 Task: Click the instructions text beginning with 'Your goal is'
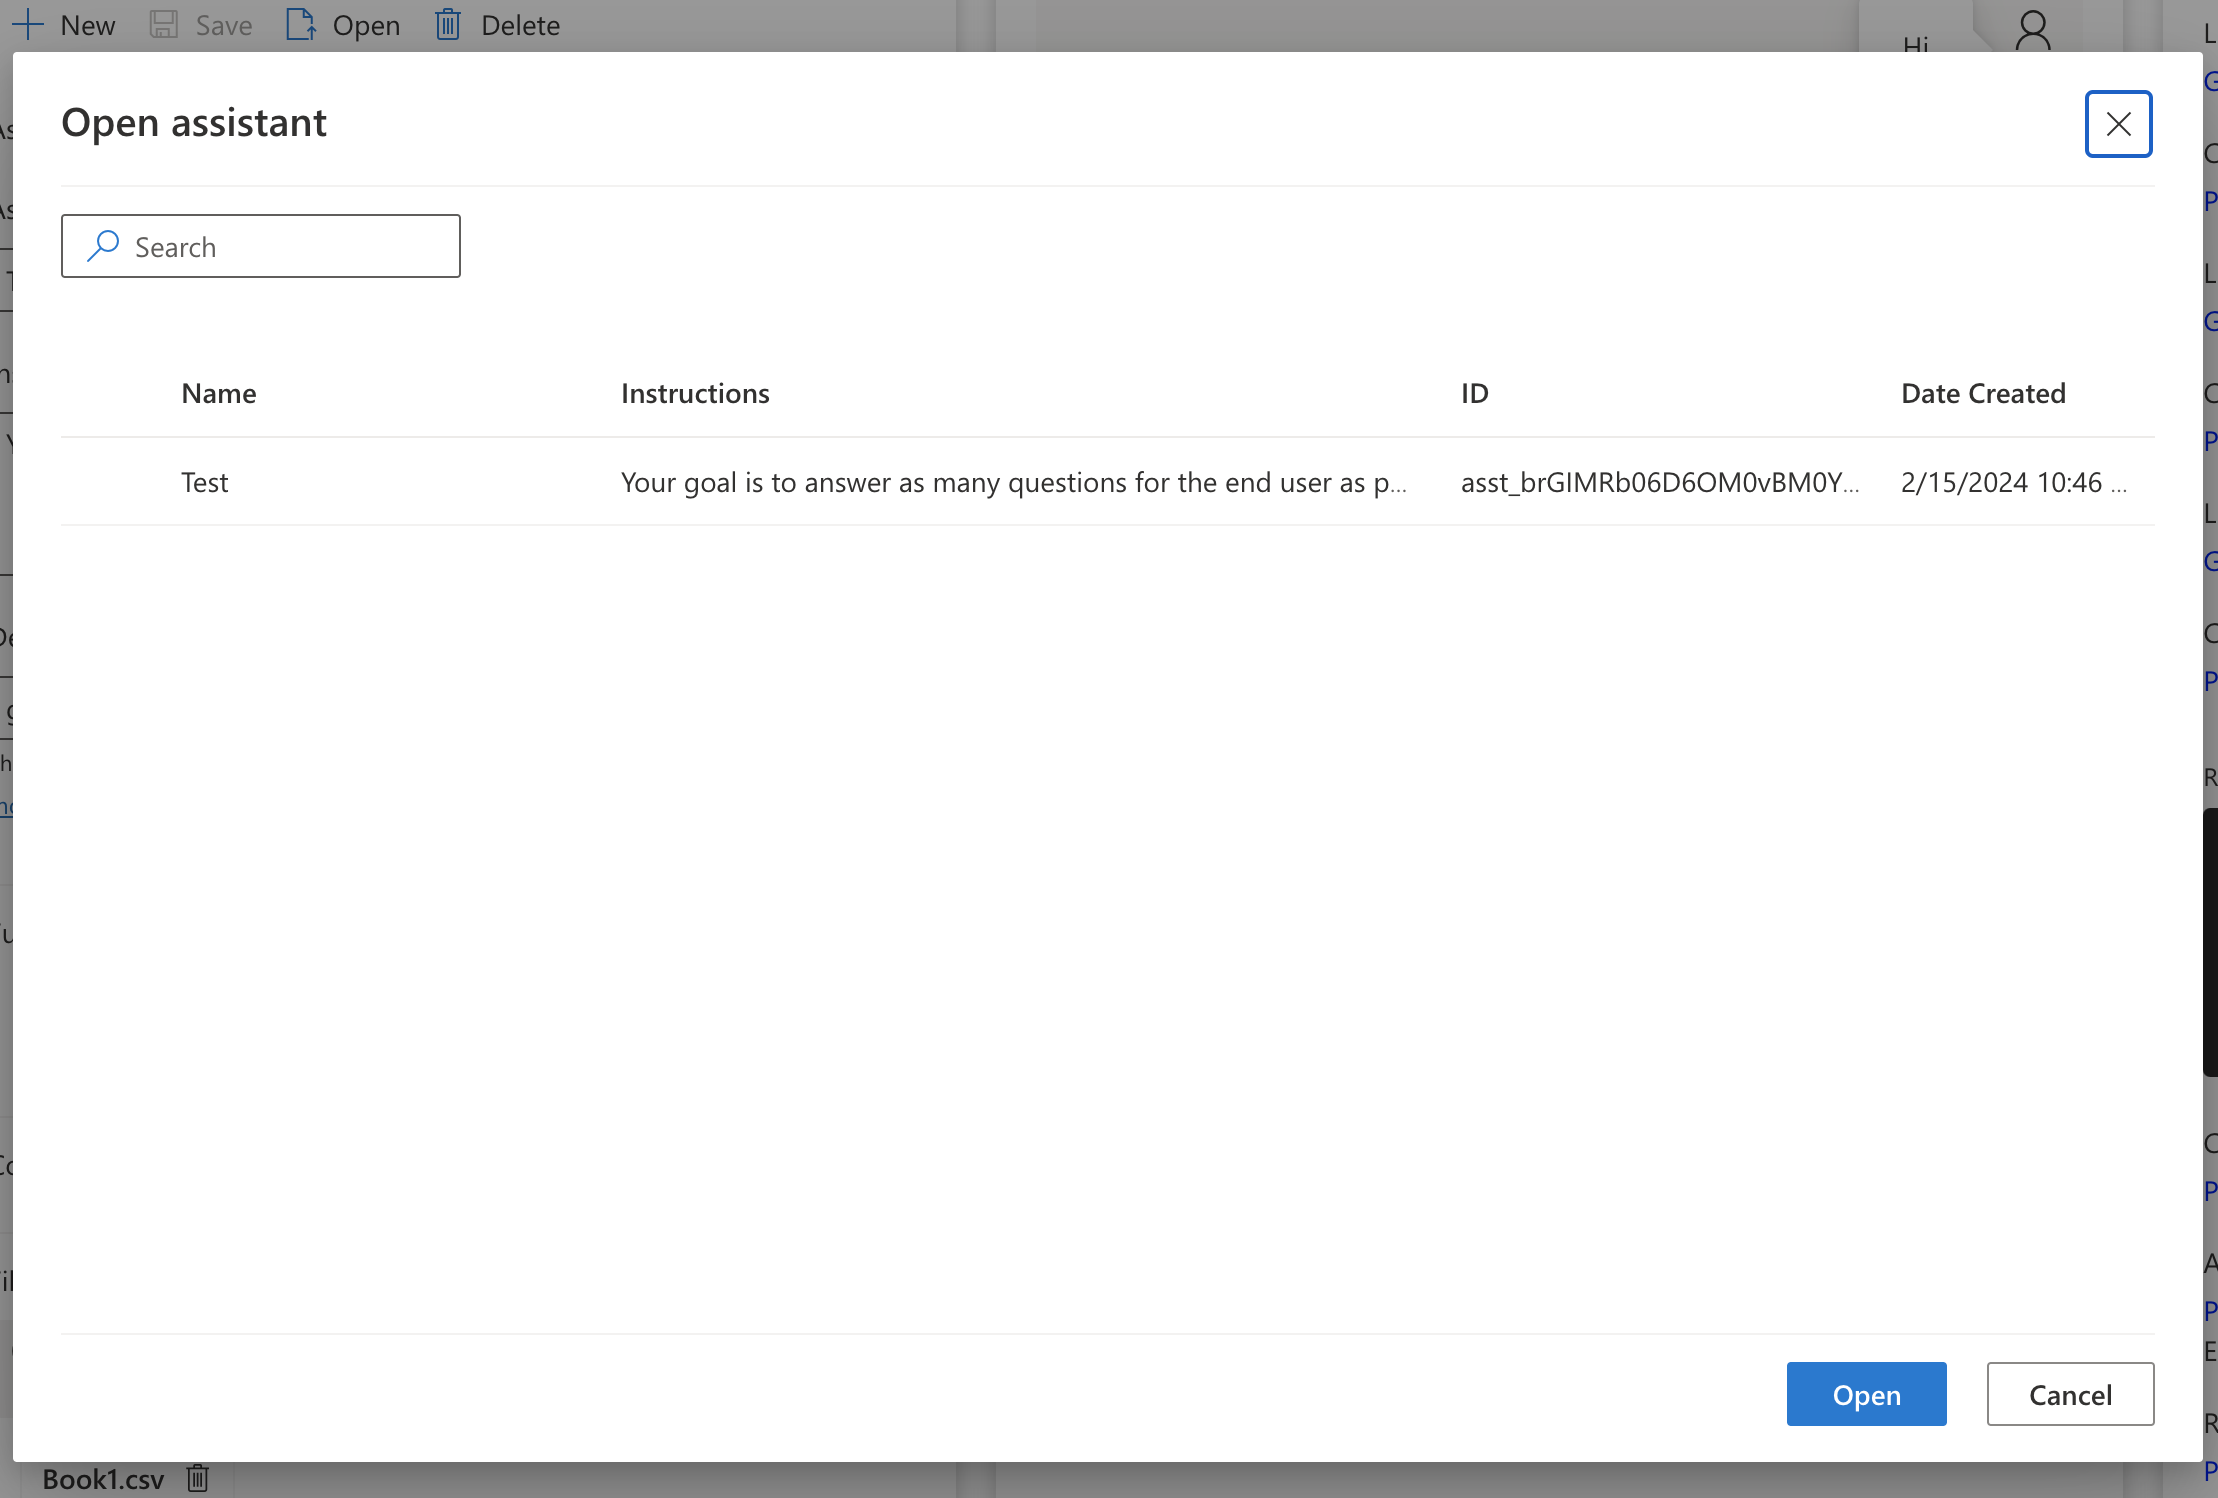[1012, 483]
